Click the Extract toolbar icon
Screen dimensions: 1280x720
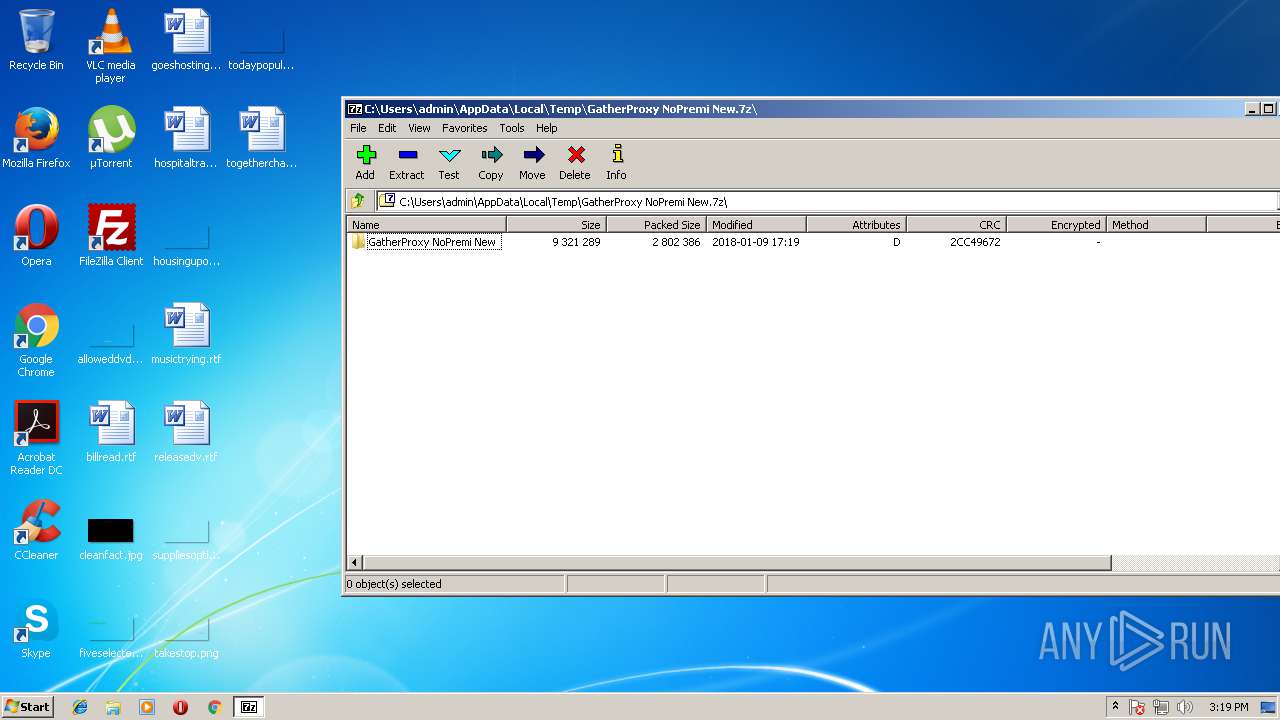pyautogui.click(x=406, y=162)
